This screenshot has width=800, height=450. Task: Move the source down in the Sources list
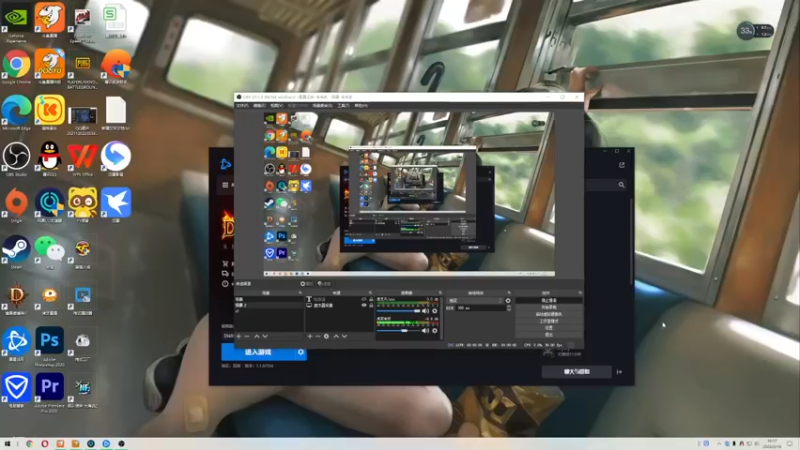(x=344, y=336)
